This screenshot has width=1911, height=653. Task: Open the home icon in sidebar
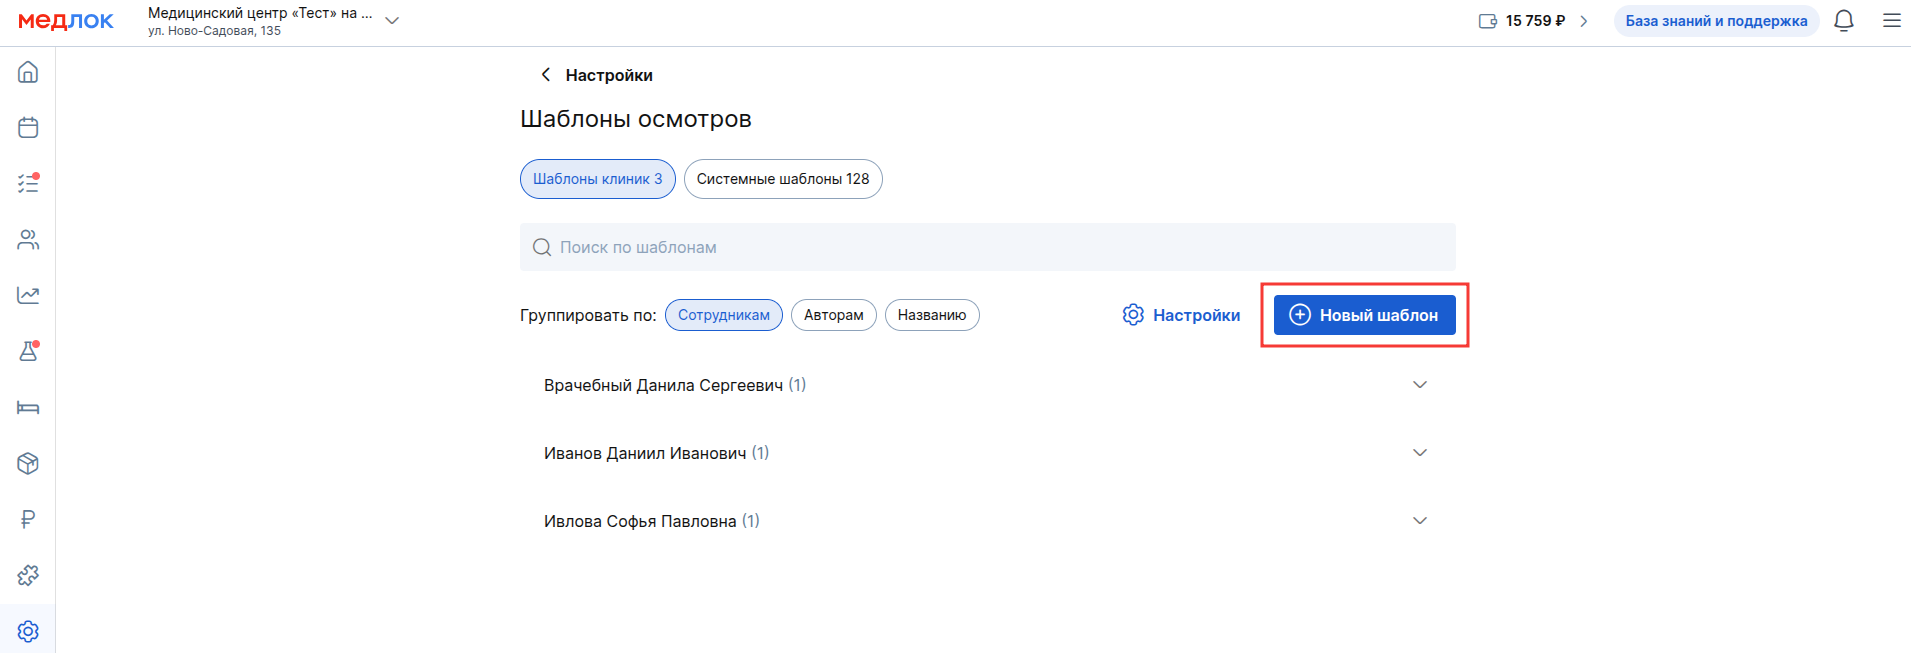(x=28, y=72)
